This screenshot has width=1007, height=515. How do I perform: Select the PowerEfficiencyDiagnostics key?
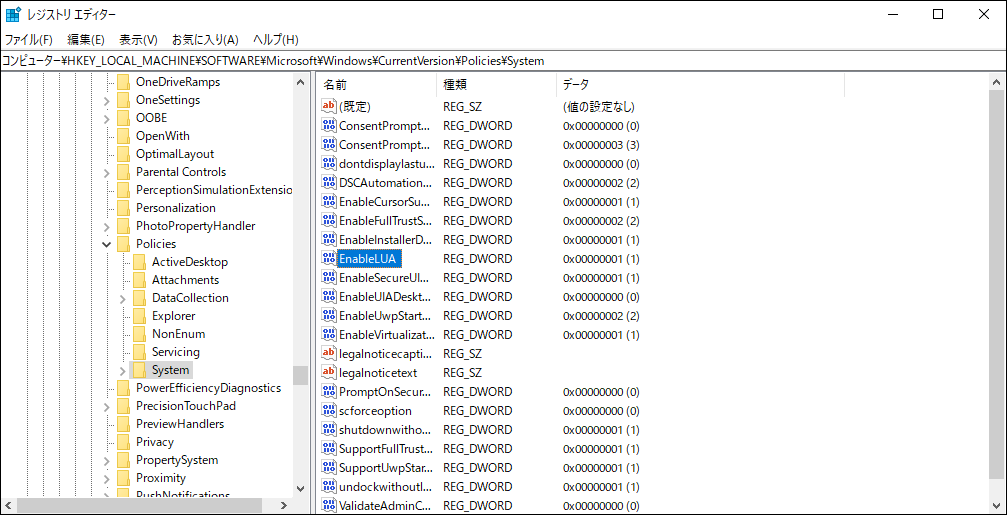pos(208,388)
